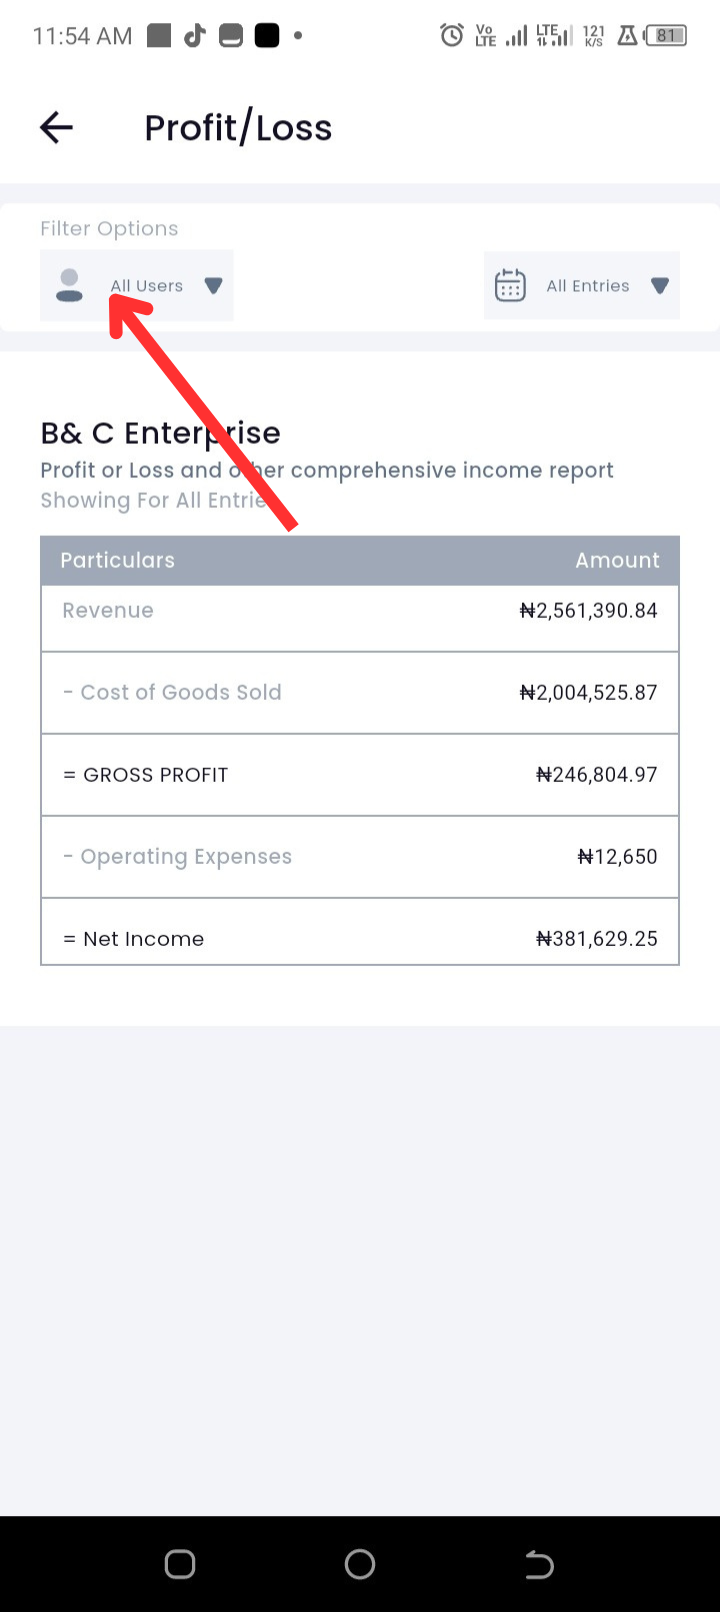Click the Amount column header
Image resolution: width=720 pixels, height=1612 pixels.
pyautogui.click(x=617, y=560)
